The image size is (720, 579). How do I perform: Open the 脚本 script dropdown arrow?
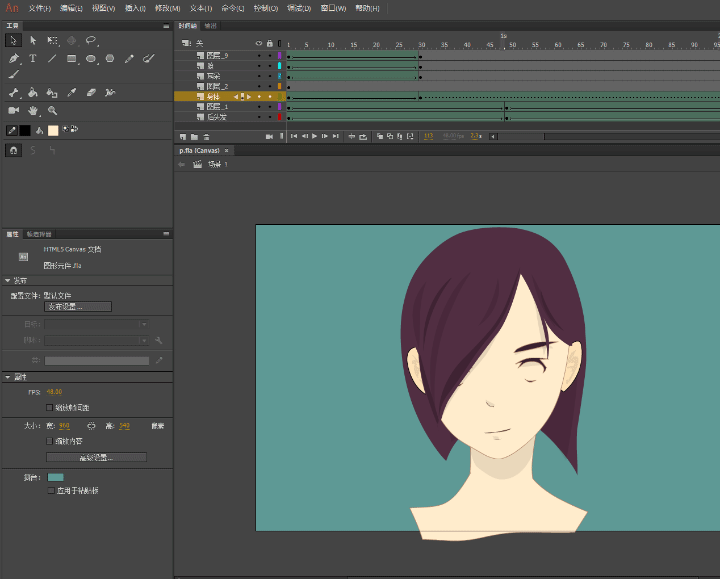[x=144, y=340]
